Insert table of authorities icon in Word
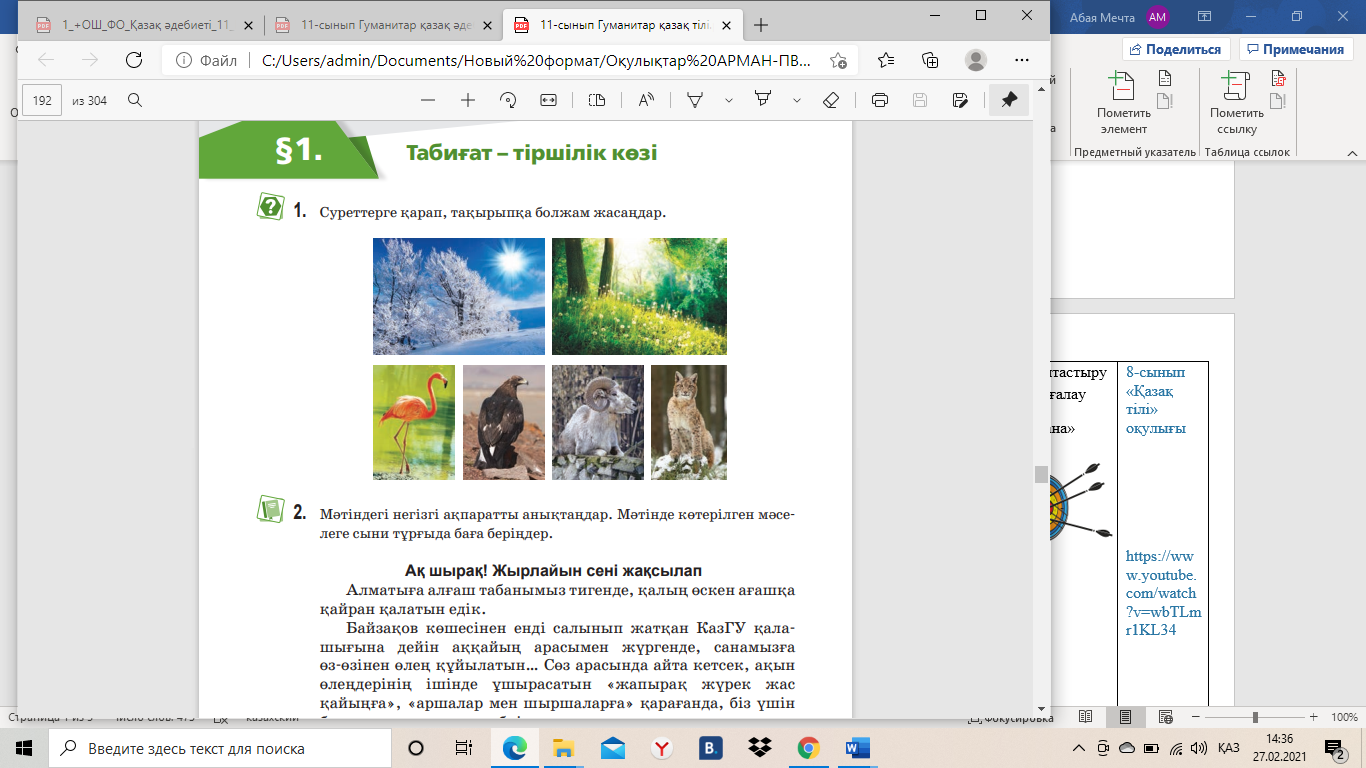 pos(1278,78)
